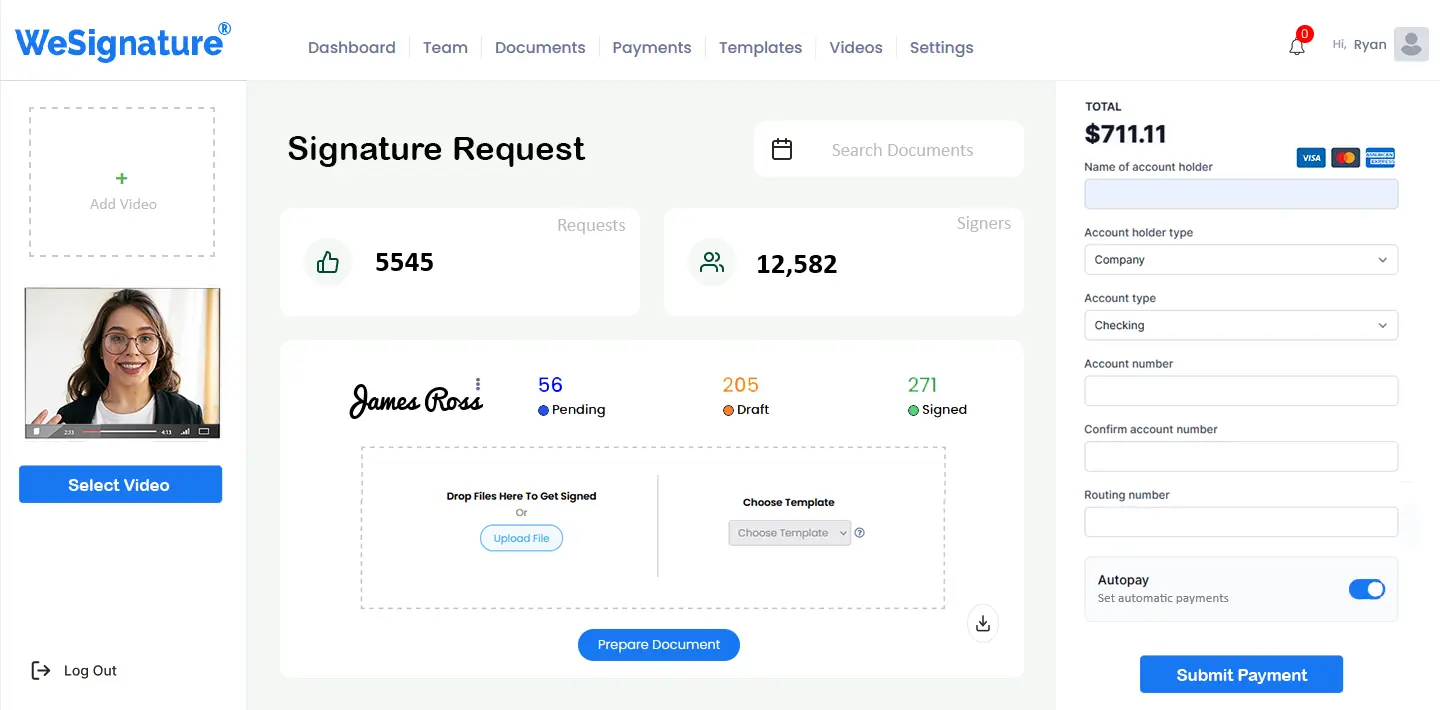The width and height of the screenshot is (1440, 710).
Task: Click the 12,582 signers value
Action: pos(797,264)
